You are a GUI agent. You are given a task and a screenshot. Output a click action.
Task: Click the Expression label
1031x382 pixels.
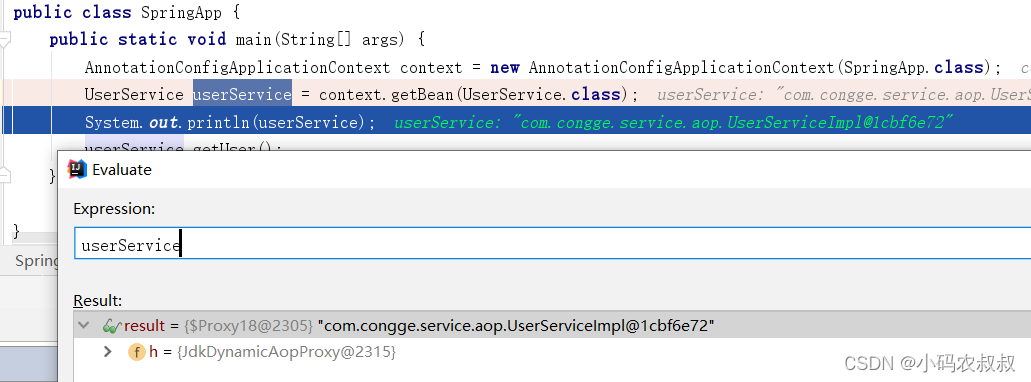[114, 208]
